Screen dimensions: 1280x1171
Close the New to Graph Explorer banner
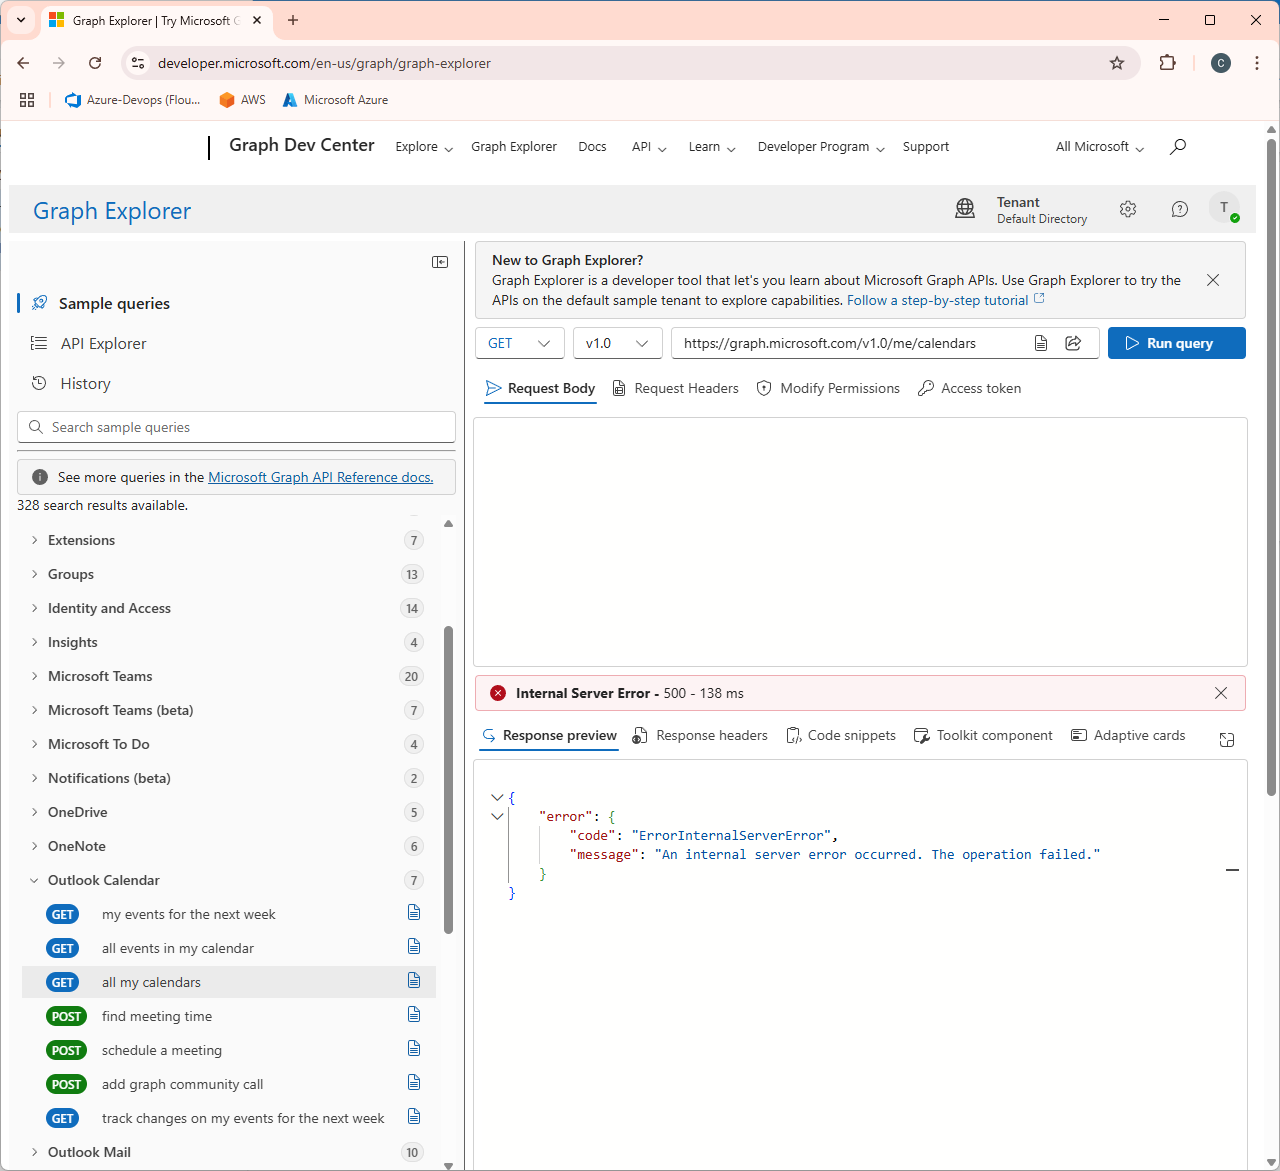point(1213,280)
